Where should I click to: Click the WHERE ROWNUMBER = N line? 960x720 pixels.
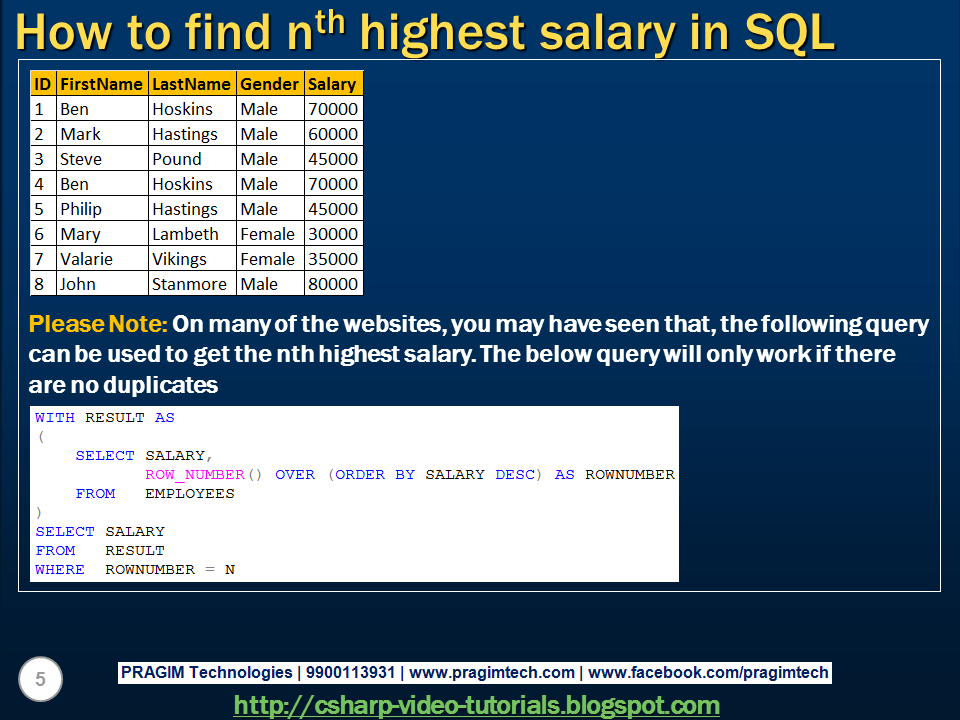click(x=133, y=569)
